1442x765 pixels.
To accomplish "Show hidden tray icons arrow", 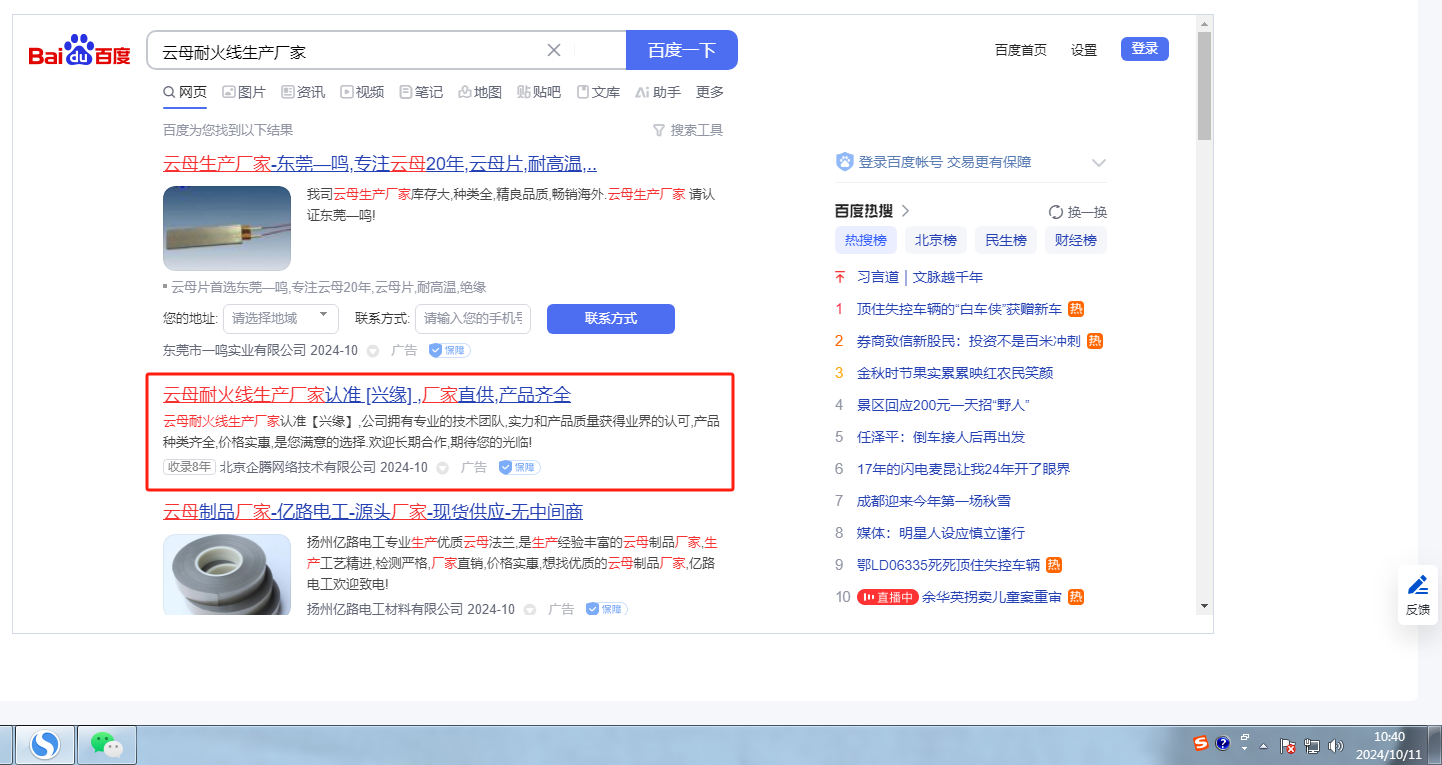I will 1263,747.
